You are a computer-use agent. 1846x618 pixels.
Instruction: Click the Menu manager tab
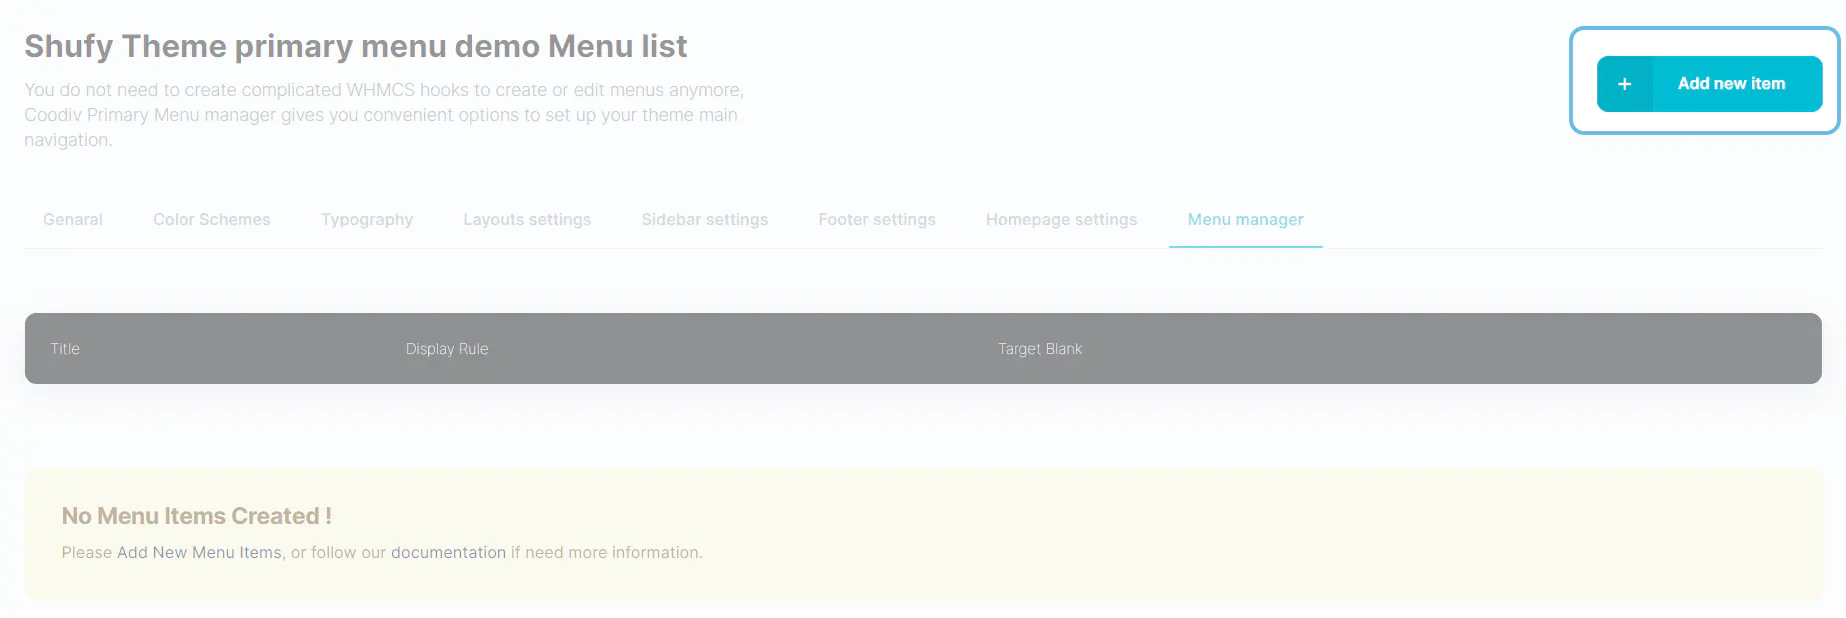tap(1245, 220)
